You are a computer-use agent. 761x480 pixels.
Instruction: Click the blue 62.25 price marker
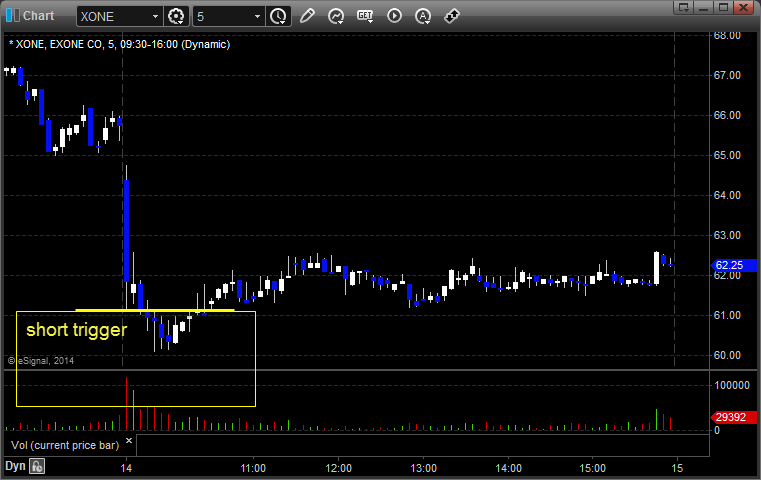tap(733, 265)
